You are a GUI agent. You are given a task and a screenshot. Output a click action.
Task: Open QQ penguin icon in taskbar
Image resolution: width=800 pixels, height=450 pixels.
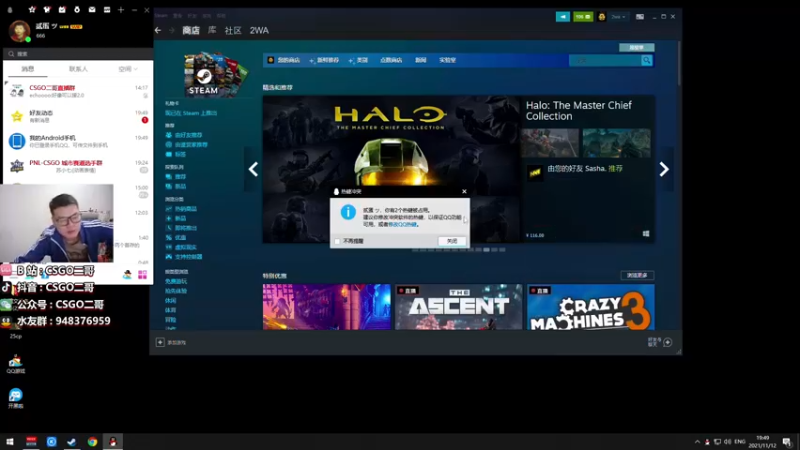[113, 442]
